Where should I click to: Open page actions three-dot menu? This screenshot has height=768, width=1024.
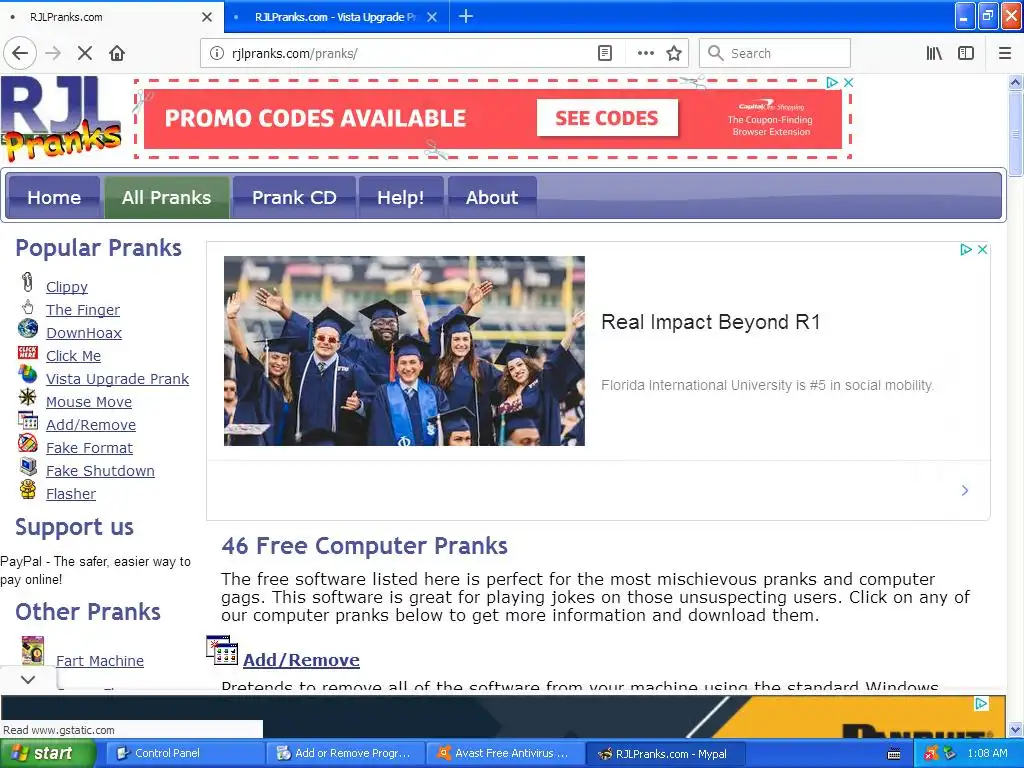click(645, 53)
